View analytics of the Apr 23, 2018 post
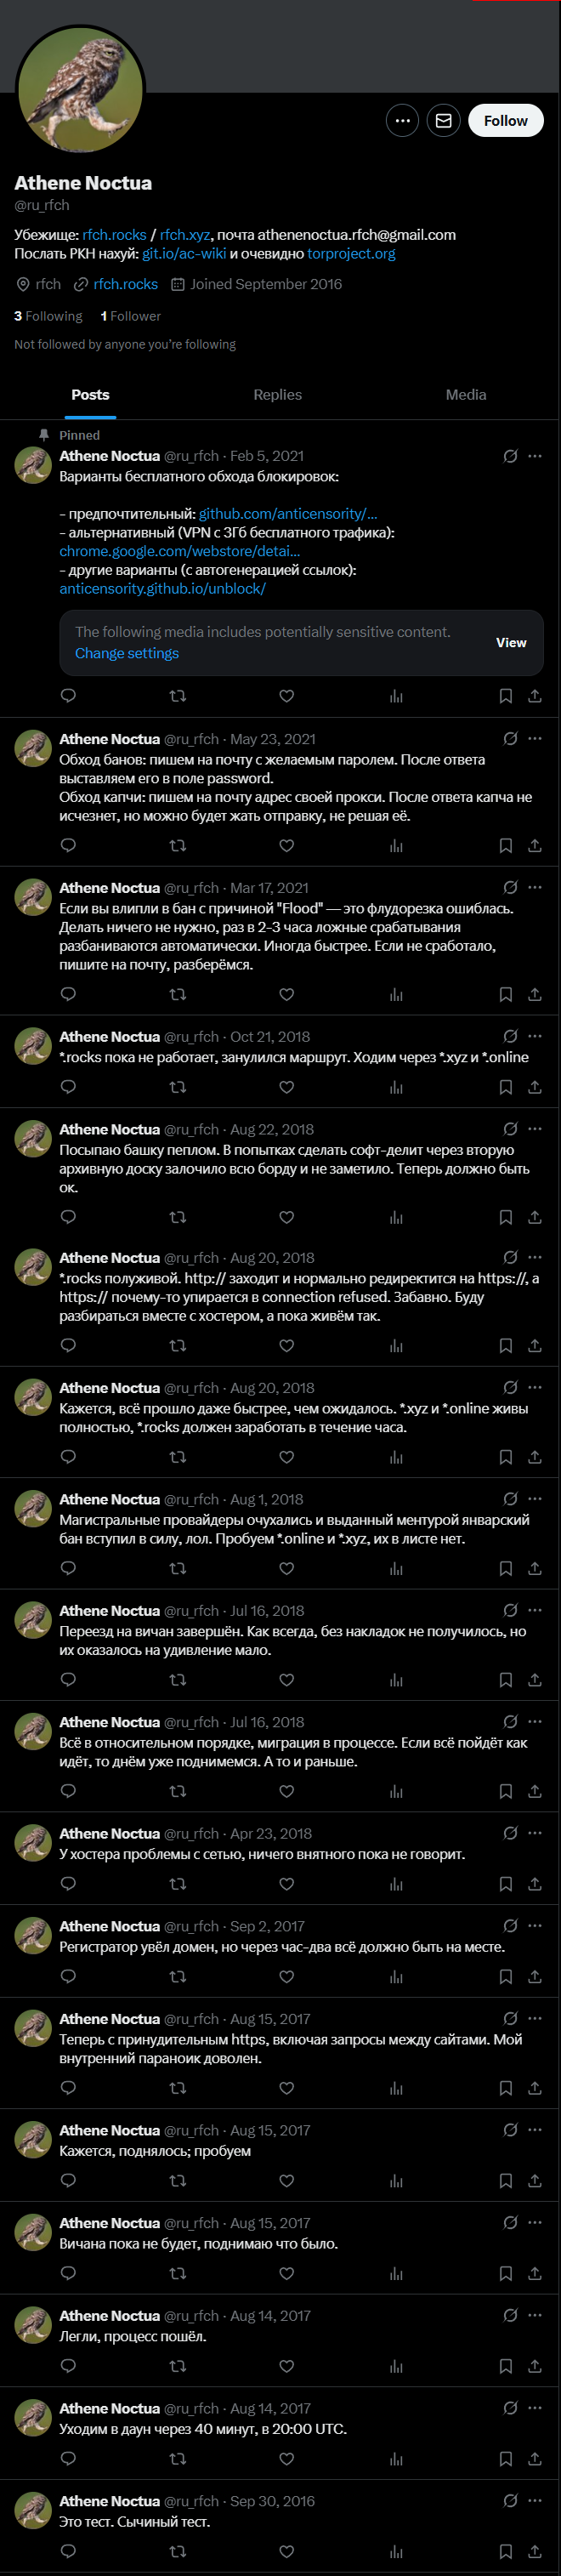Screen dimensions: 561x2576 point(396,1884)
